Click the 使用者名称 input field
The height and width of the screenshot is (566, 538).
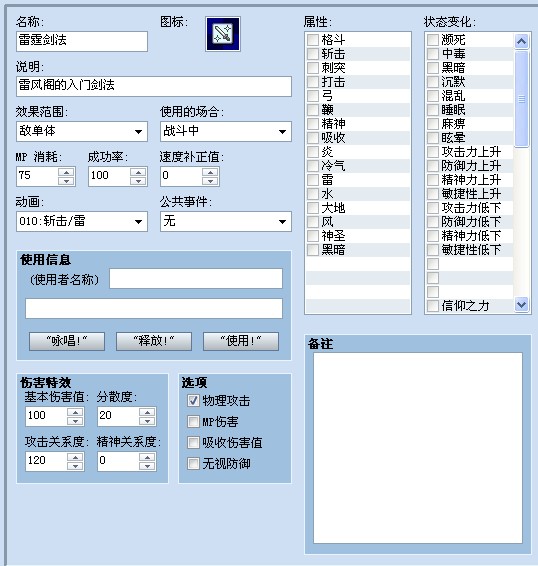[196, 278]
